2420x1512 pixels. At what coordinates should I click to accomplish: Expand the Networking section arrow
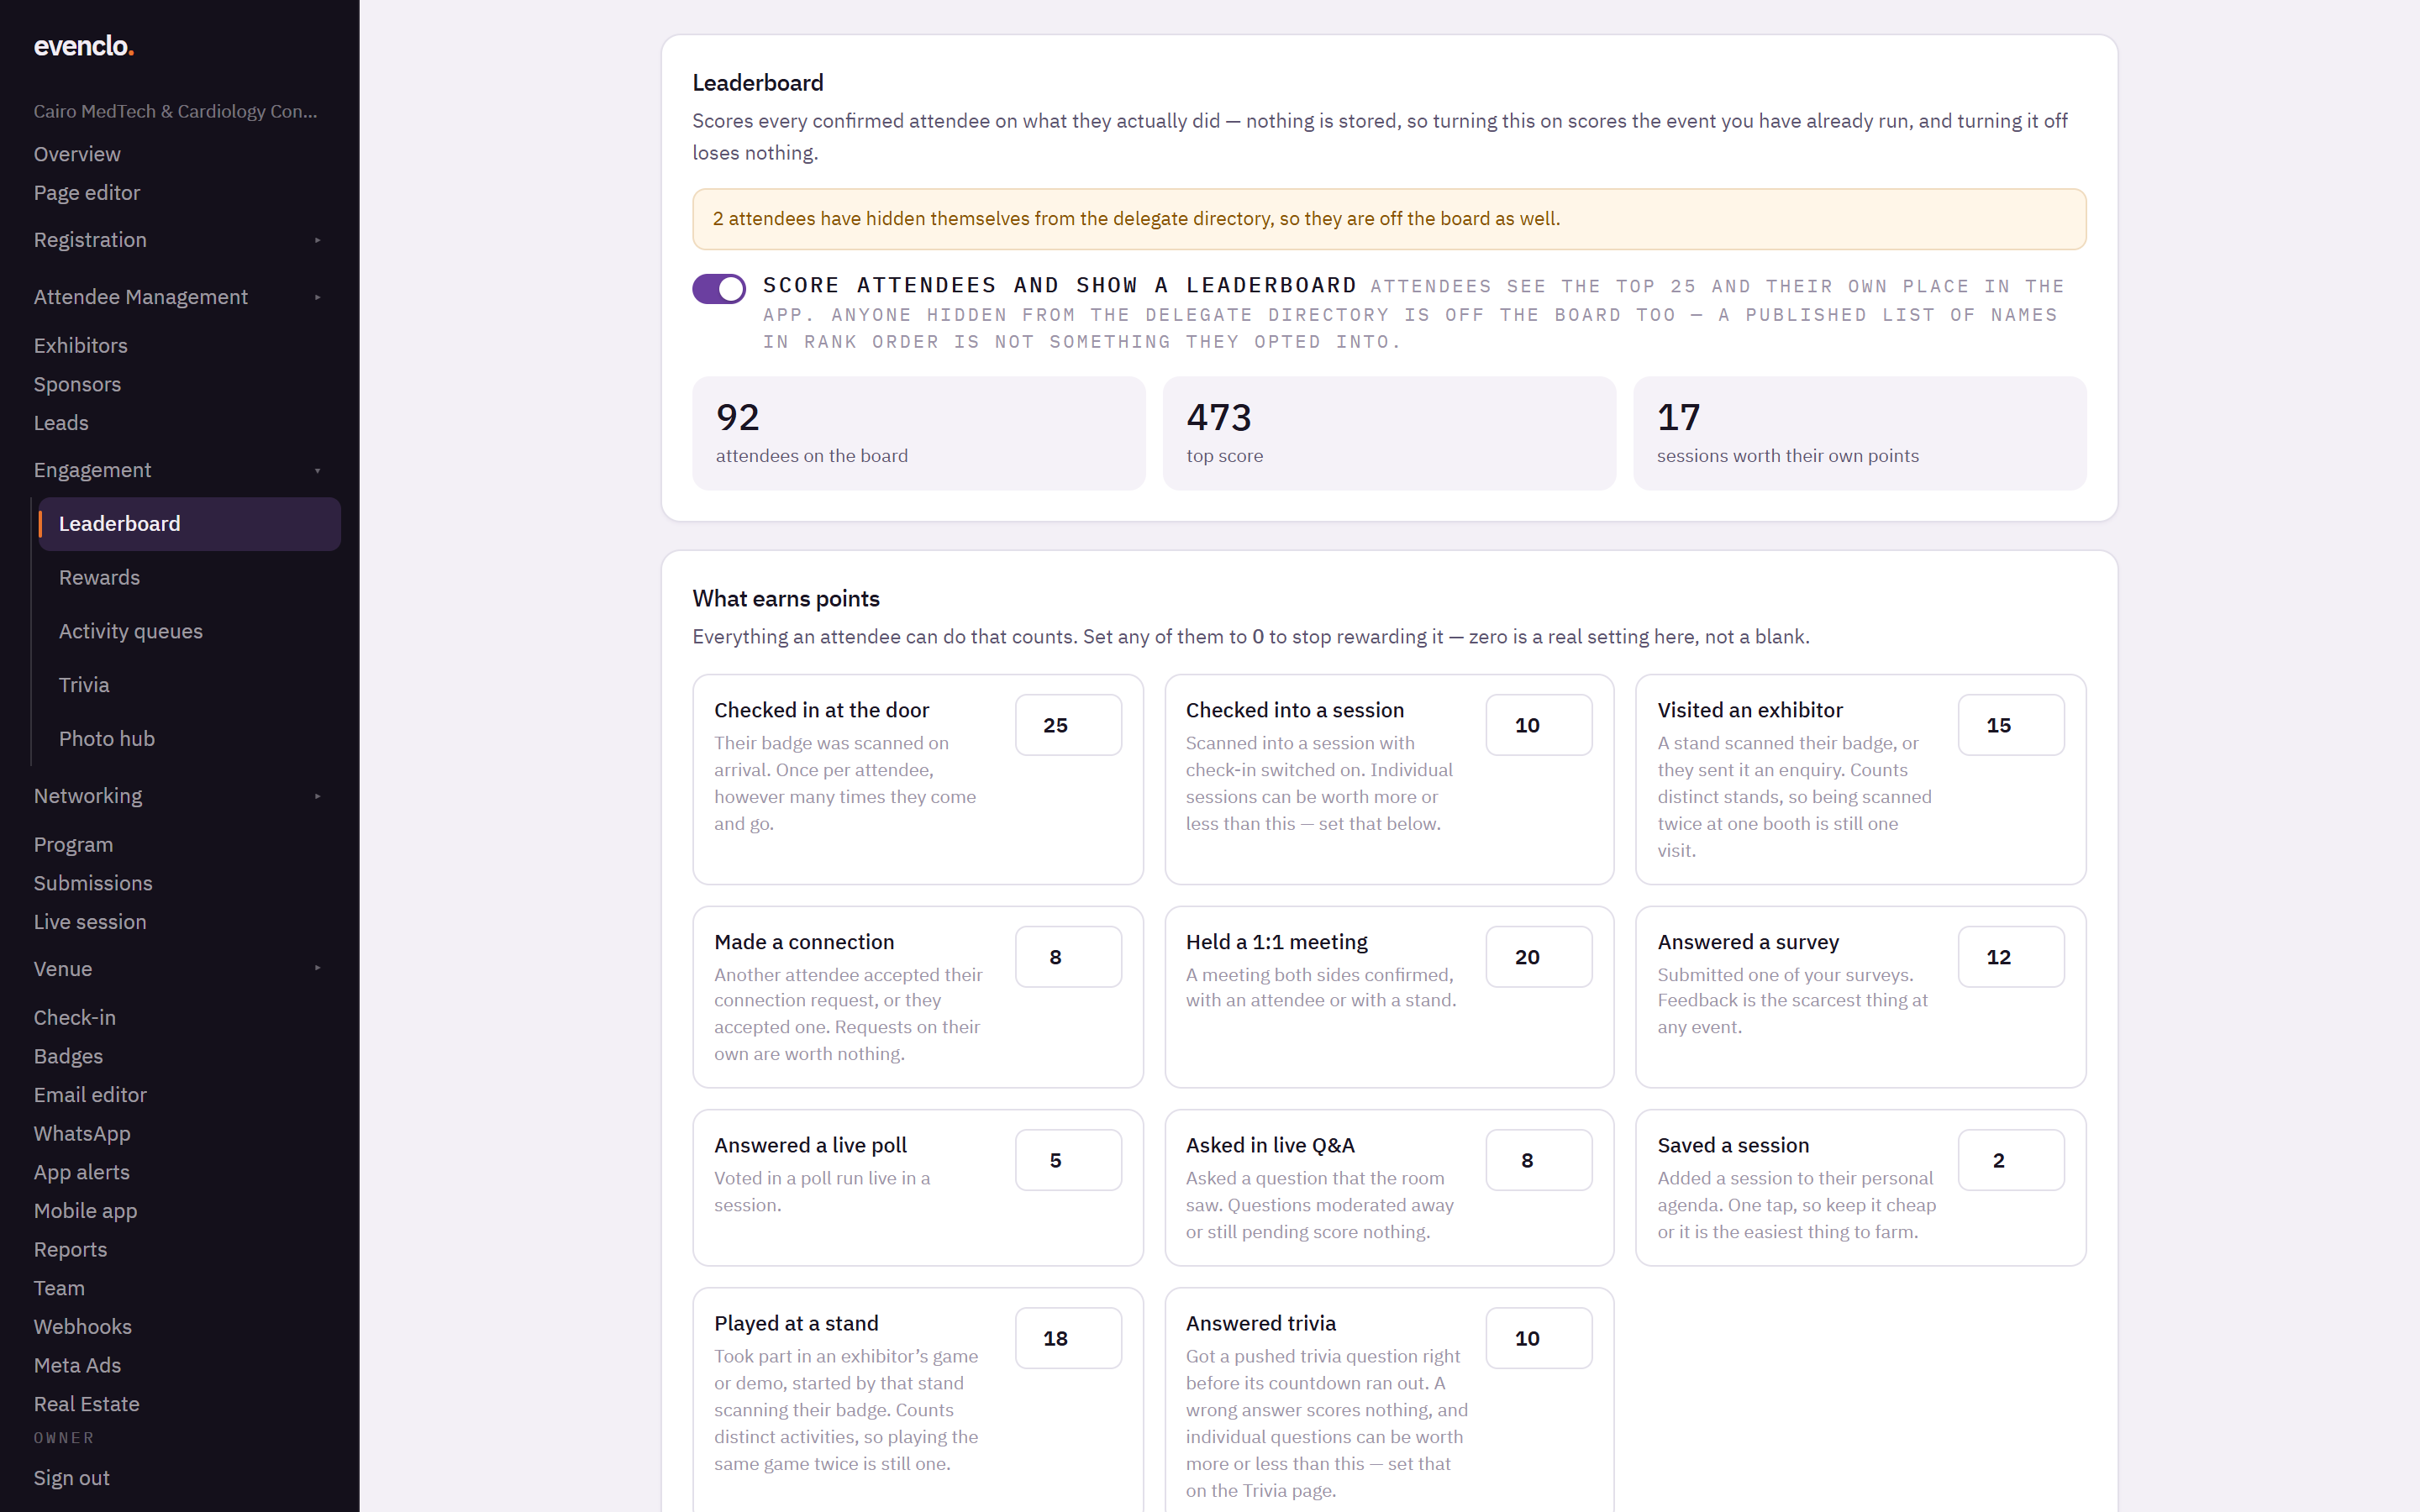318,796
